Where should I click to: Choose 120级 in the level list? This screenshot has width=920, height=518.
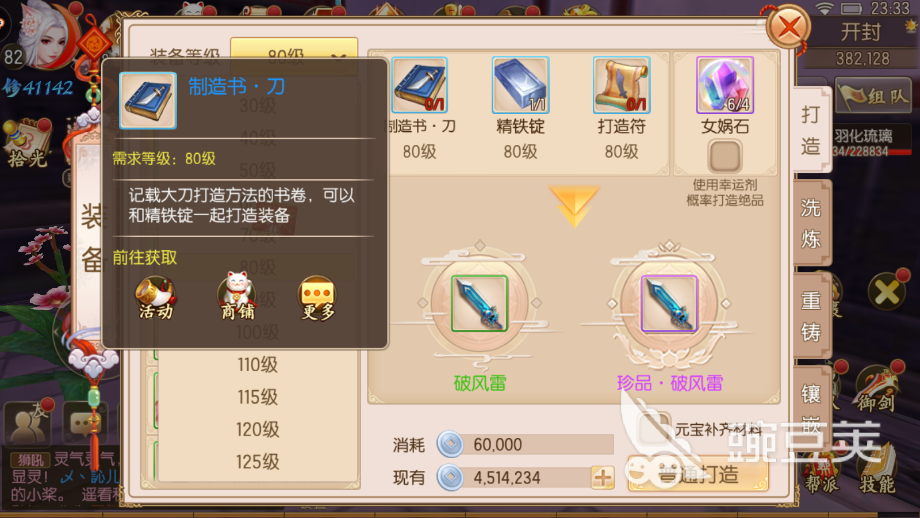coord(257,429)
